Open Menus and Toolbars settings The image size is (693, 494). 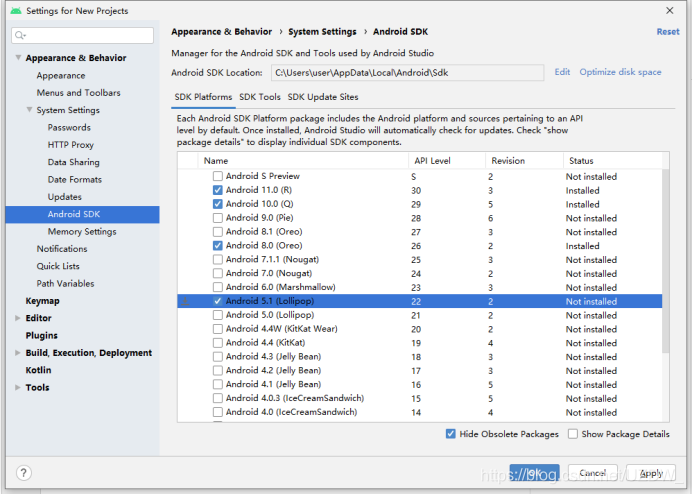79,93
